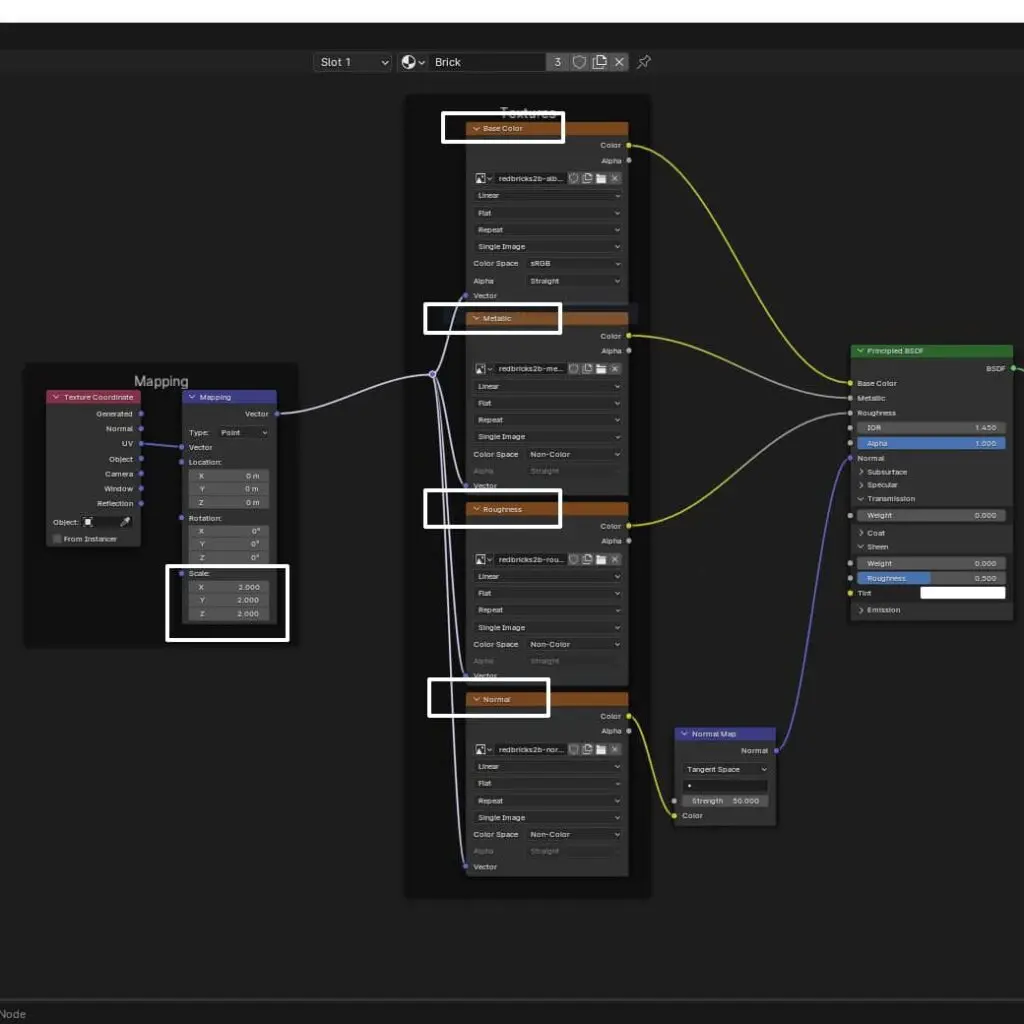Viewport: 1024px width, 1024px height.
Task: Expand the Specular panel
Action: pyautogui.click(x=861, y=485)
